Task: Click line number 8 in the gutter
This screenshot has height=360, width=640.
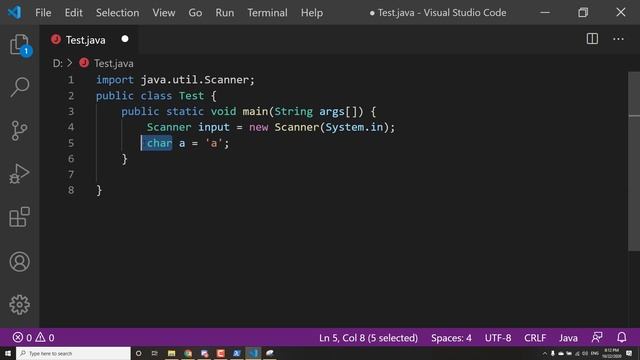Action: pyautogui.click(x=71, y=190)
